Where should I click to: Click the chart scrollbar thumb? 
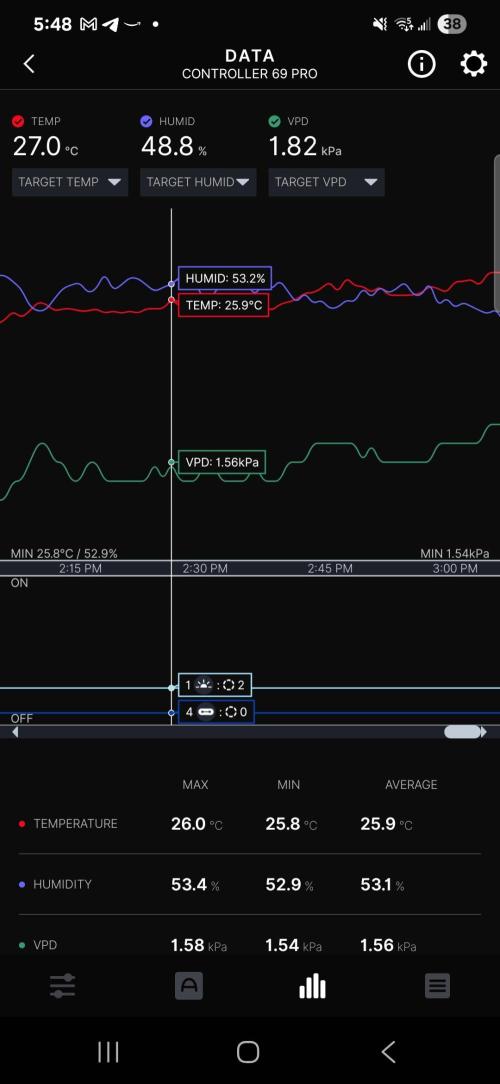[x=463, y=732]
